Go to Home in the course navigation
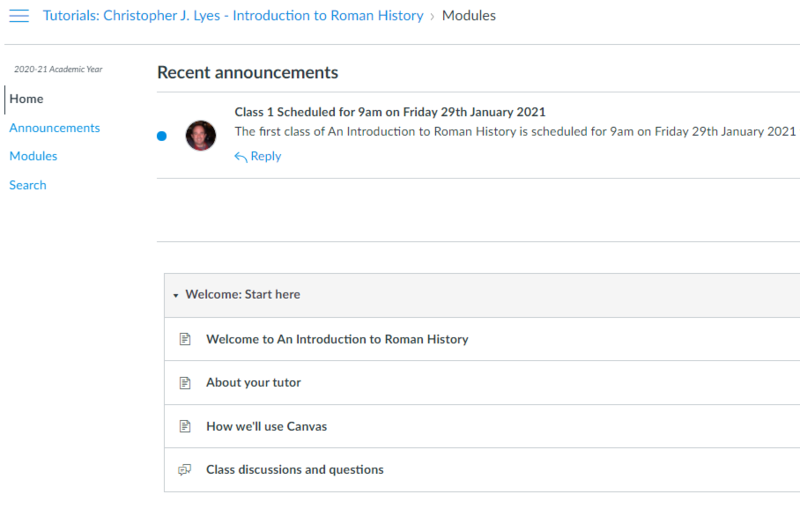Image resolution: width=800 pixels, height=509 pixels. click(26, 99)
